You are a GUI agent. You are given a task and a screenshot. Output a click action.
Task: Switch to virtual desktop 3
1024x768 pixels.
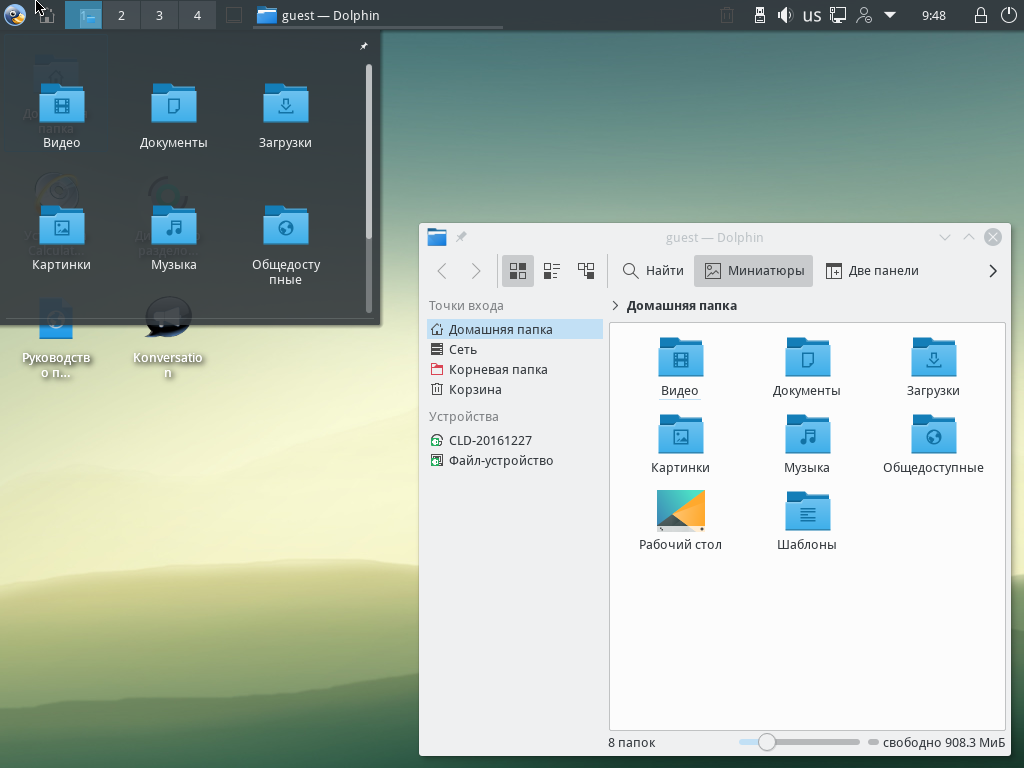pos(159,15)
